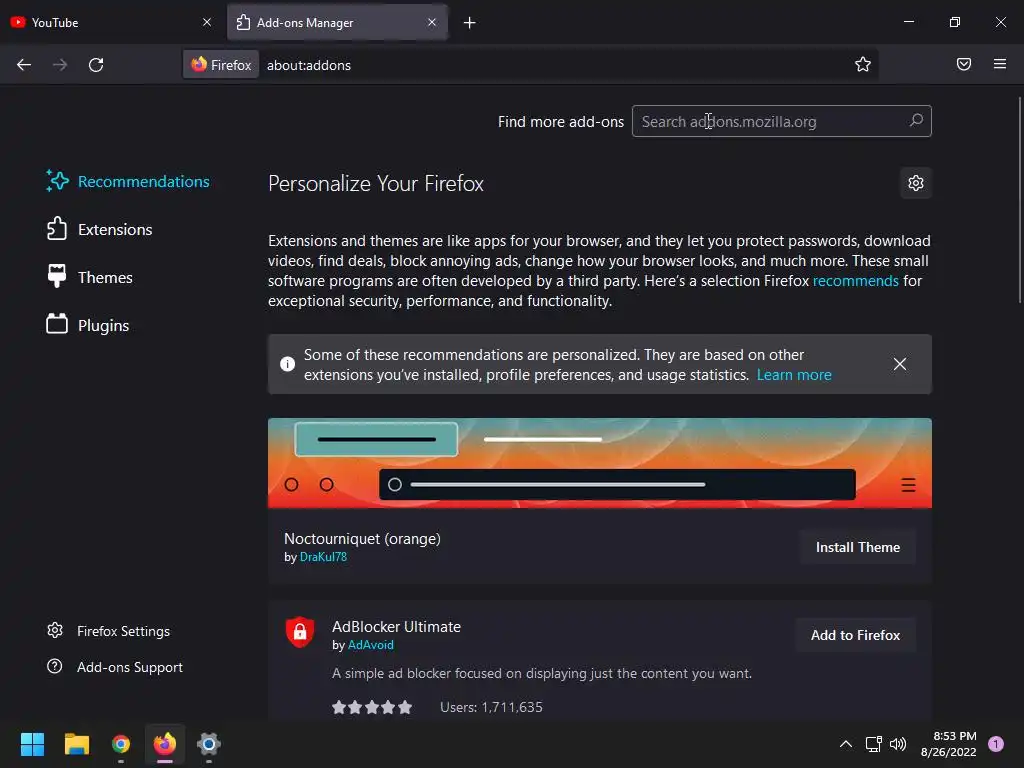1024x768 pixels.
Task: Open a new tab with the plus button
Action: tap(470, 23)
